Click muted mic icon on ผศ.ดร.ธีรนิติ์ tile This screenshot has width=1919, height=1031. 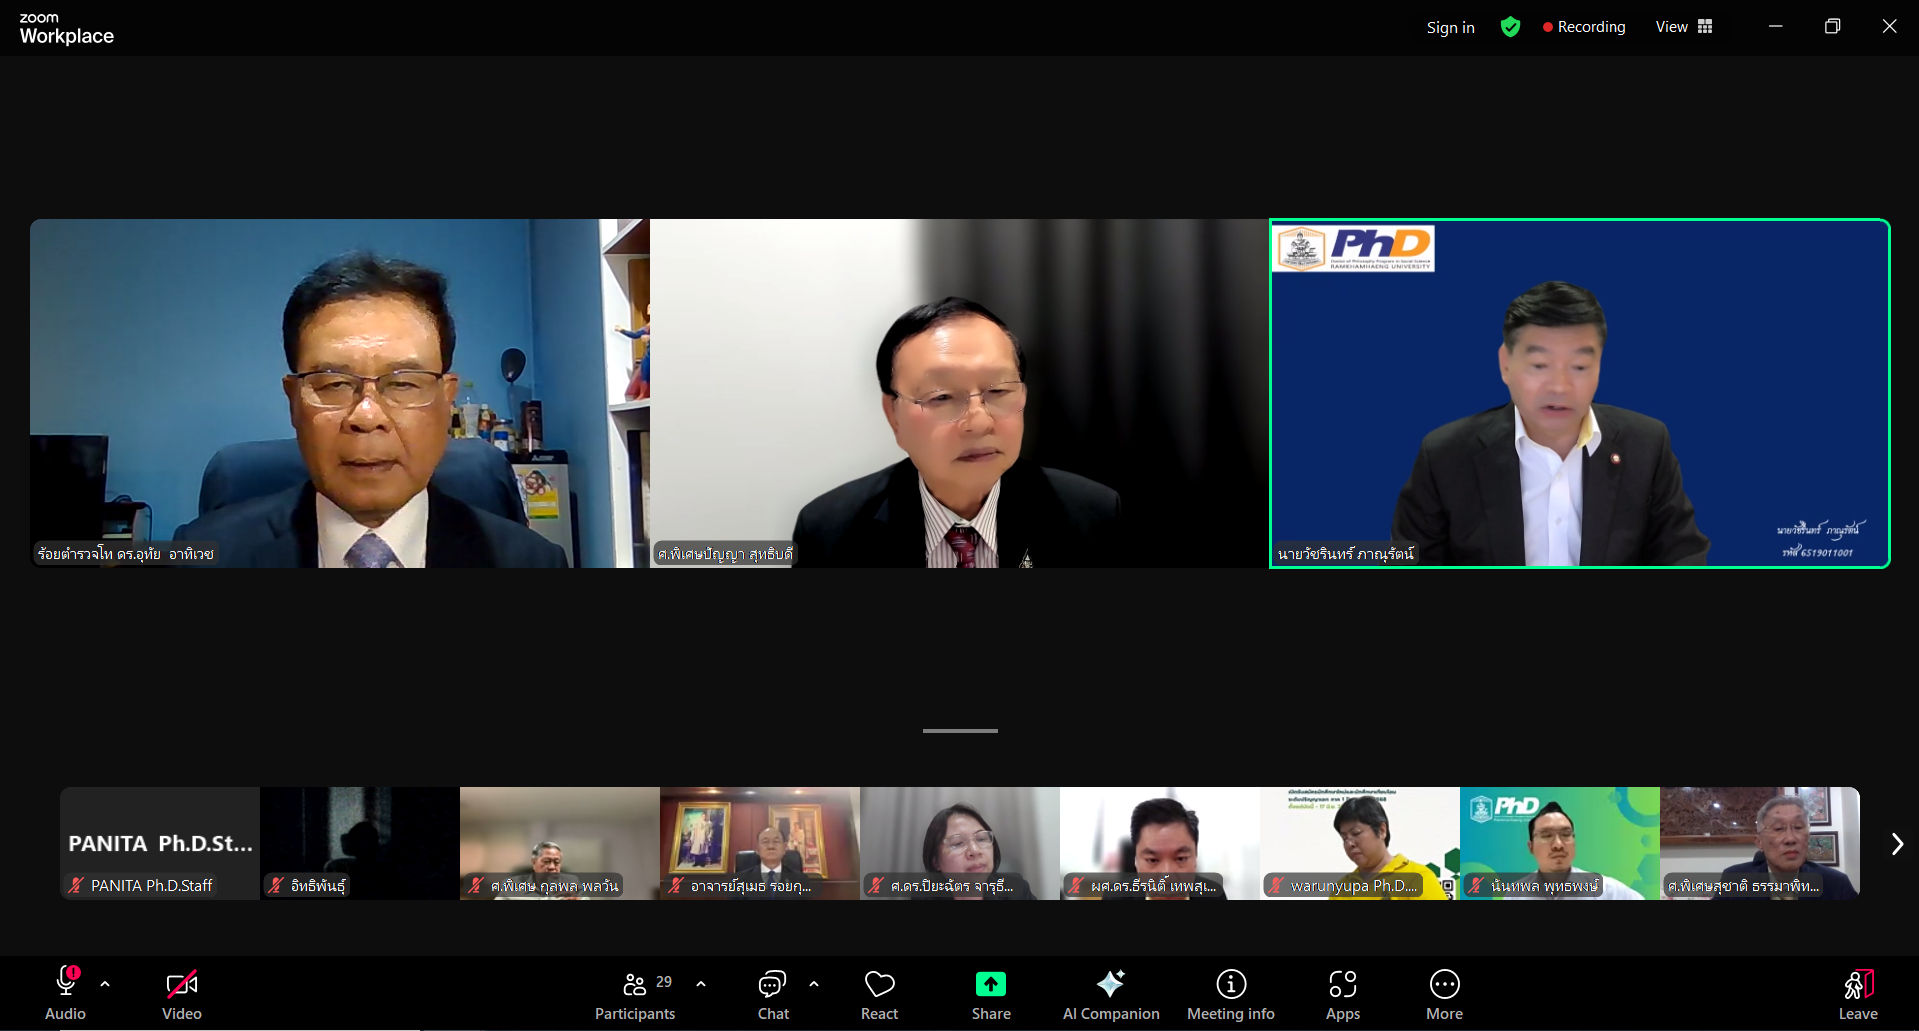[1076, 885]
